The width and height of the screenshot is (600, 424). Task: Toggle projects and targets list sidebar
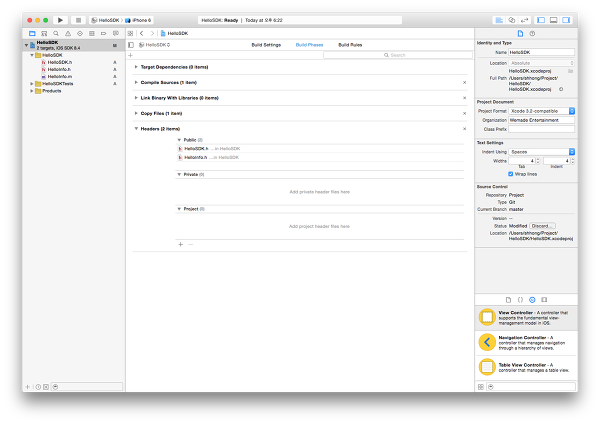131,45
